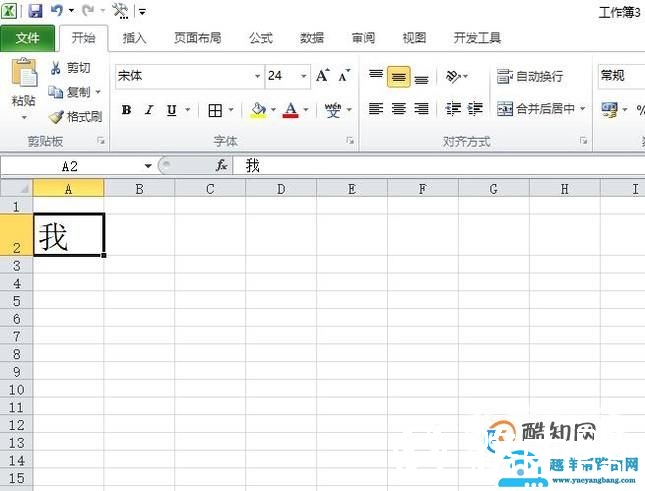Expand the font color dropdown arrow

click(x=306, y=110)
